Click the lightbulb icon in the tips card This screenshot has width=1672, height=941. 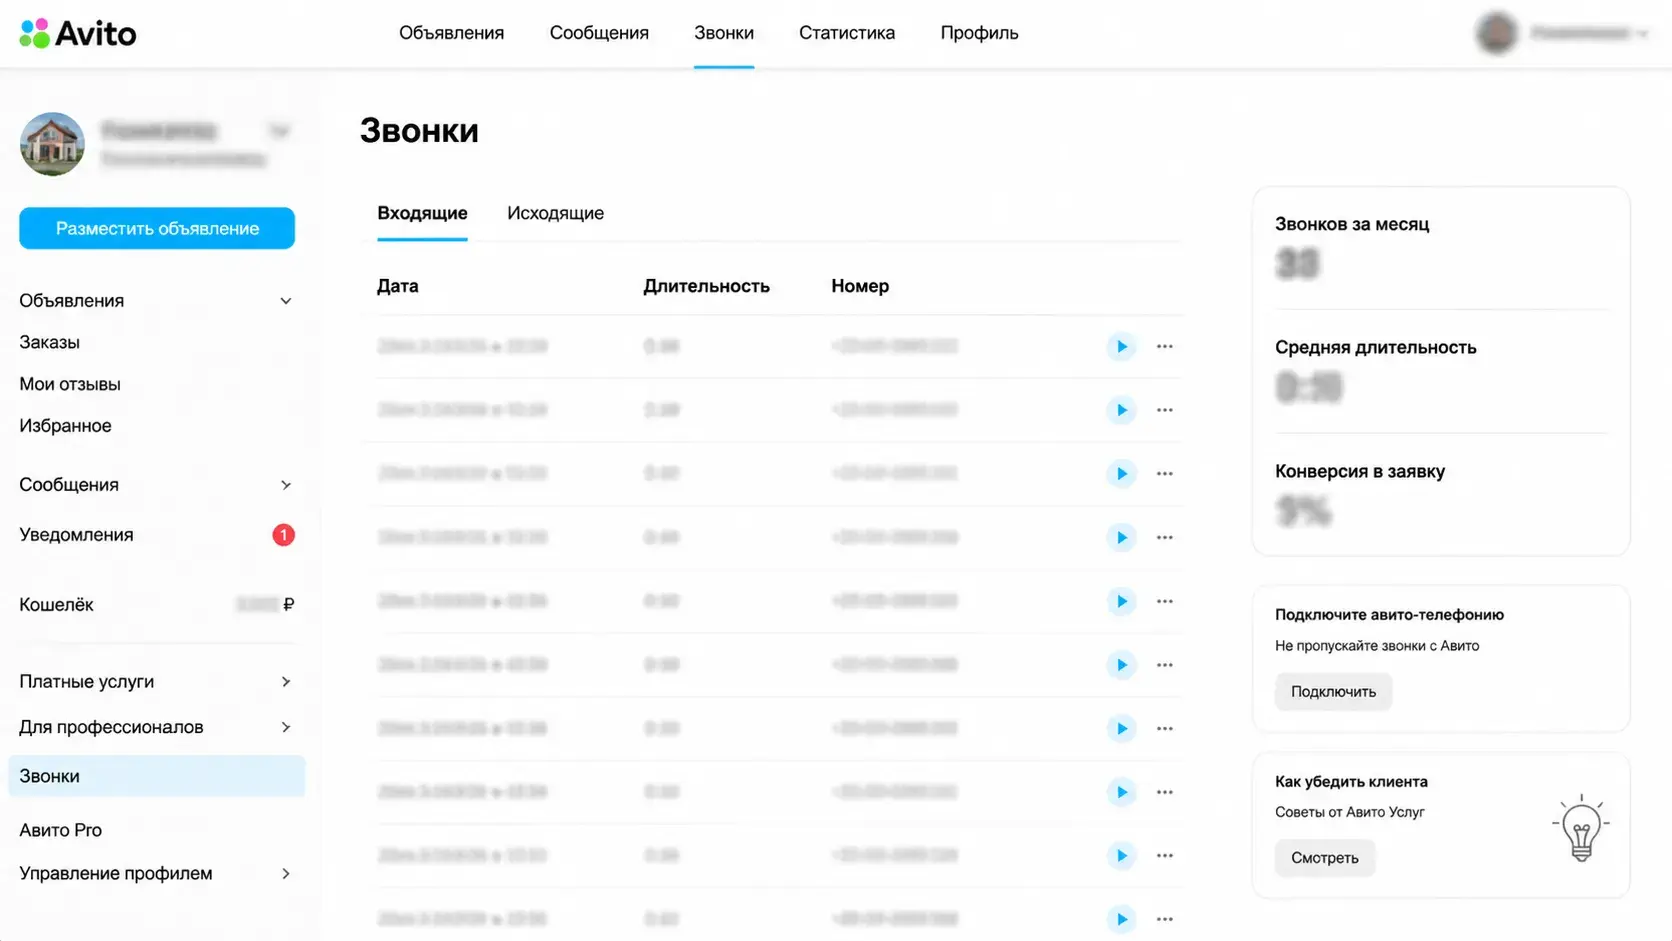(x=1581, y=828)
